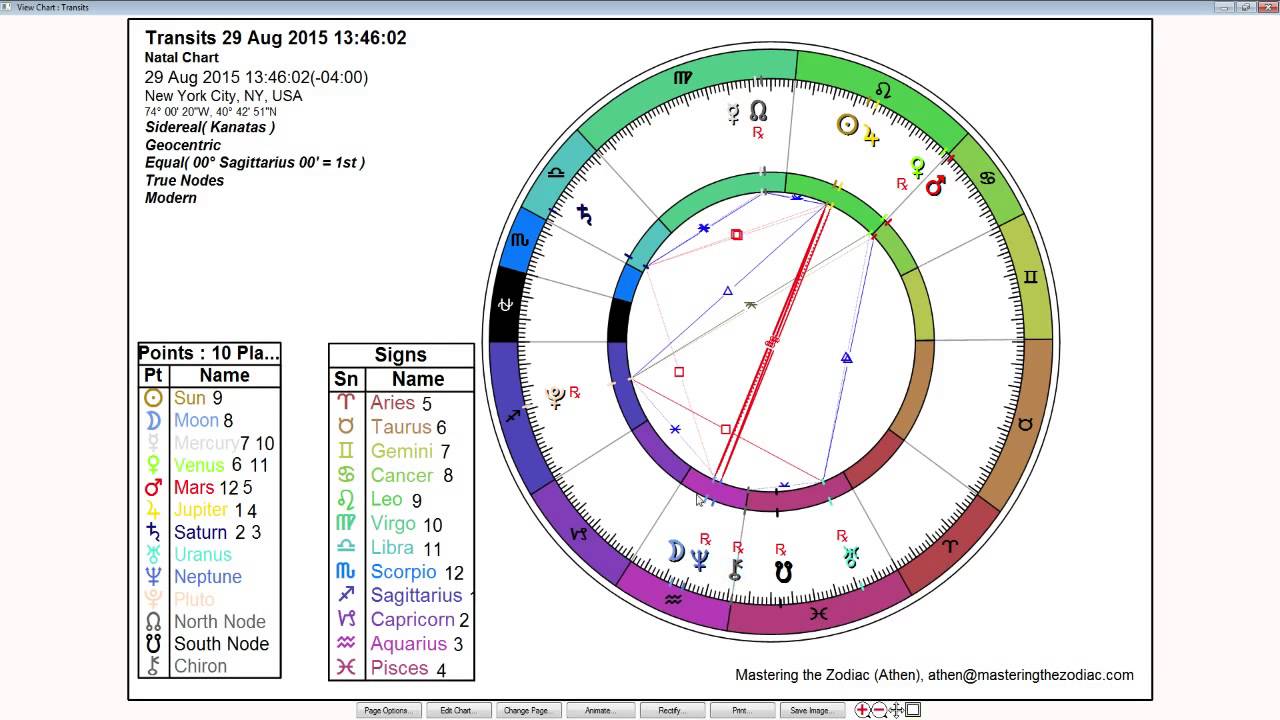Click the Capricorn sign symbol on outer ring
The image size is (1280, 720).
579,534
